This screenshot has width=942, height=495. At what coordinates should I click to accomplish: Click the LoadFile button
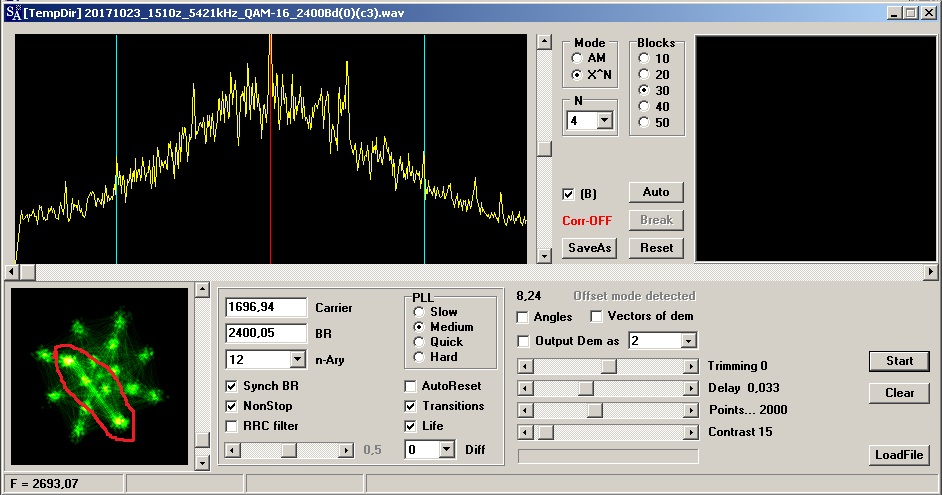pyautogui.click(x=899, y=456)
